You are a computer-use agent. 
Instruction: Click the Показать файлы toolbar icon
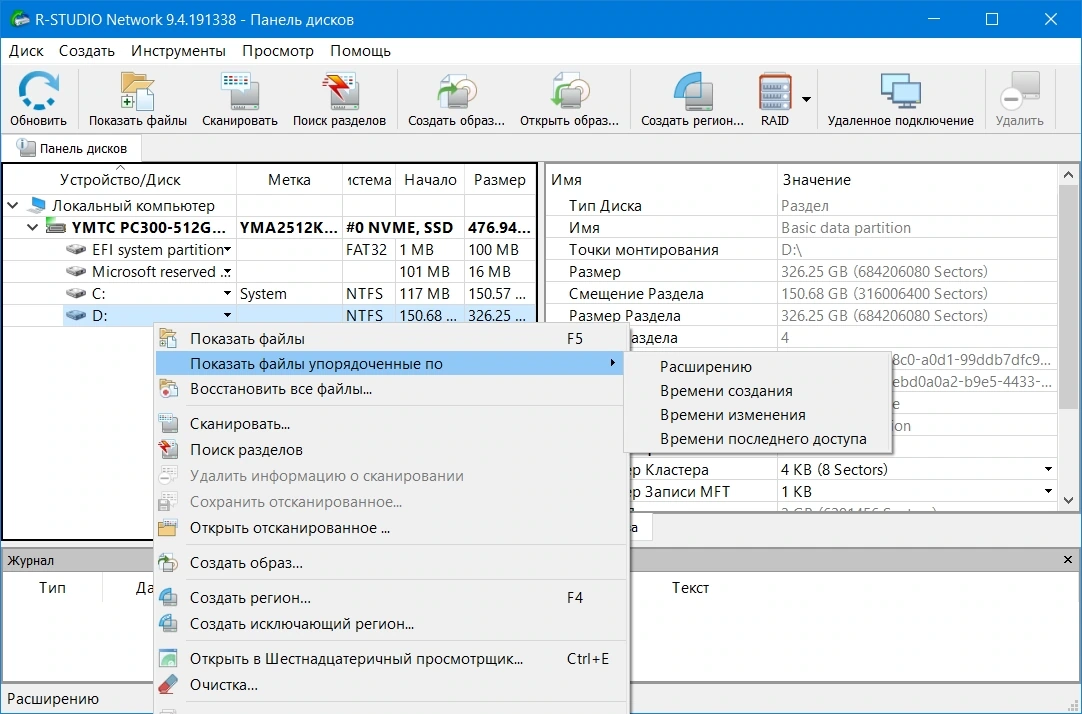137,91
